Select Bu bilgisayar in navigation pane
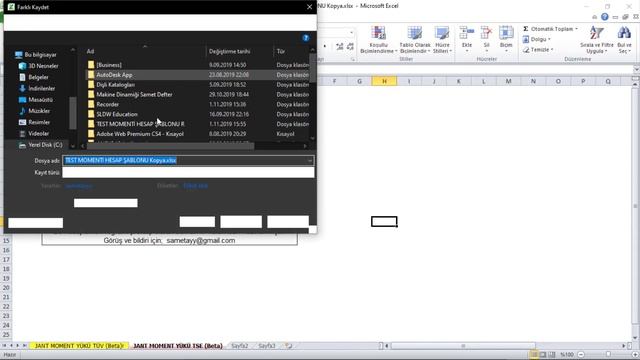Viewport: 640px width, 360px height. (36, 55)
